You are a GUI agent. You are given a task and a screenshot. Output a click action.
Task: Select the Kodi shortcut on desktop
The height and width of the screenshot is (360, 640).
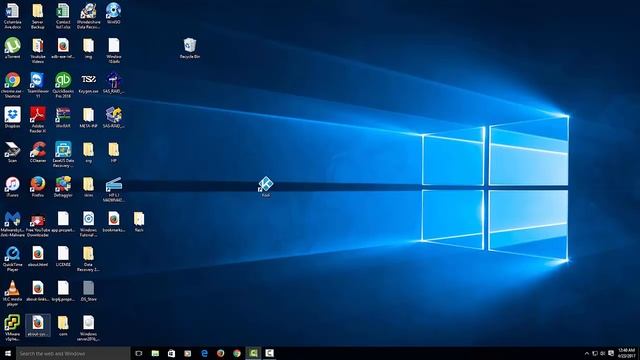tap(266, 187)
